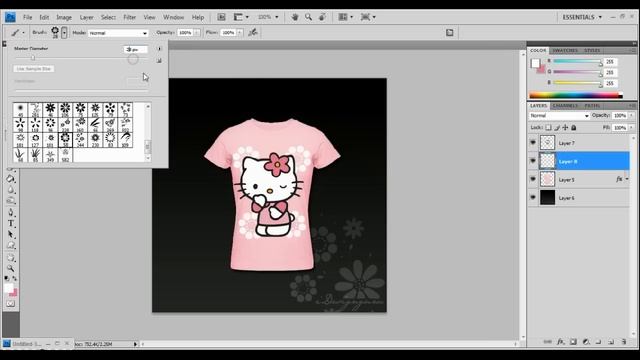
Task: Open the Window menu
Action: (173, 17)
